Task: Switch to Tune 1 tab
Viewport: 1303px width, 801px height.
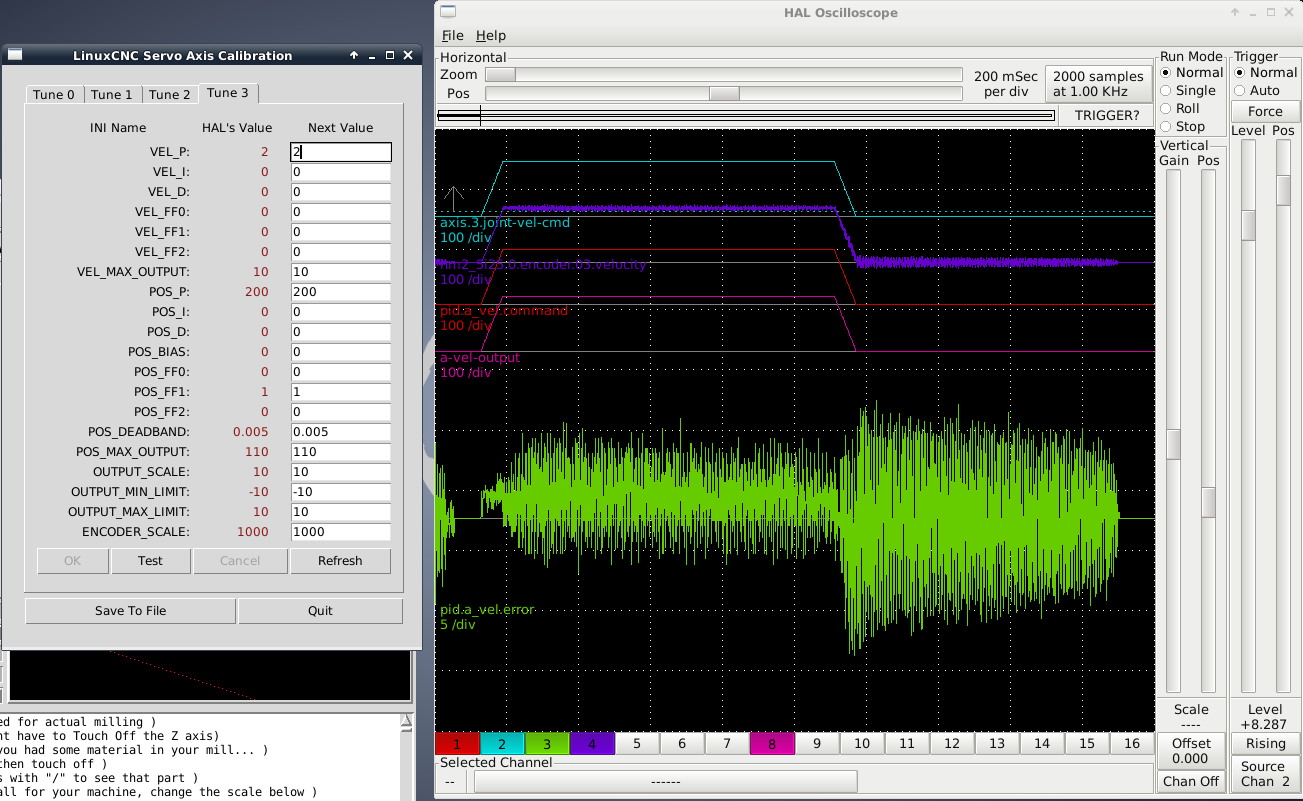Action: click(112, 95)
